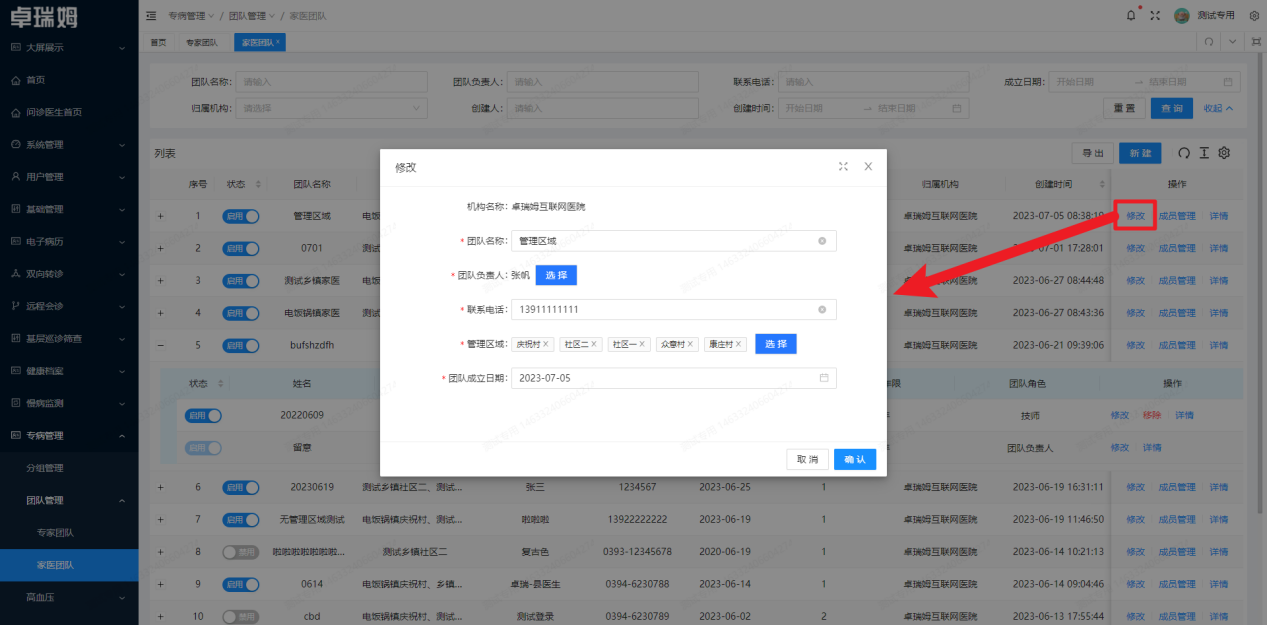Expand 系统管理 in sidebar

69,145
